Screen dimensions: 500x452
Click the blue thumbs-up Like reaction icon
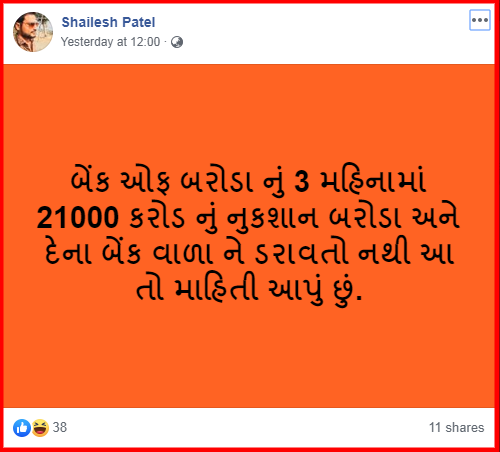click(x=22, y=428)
